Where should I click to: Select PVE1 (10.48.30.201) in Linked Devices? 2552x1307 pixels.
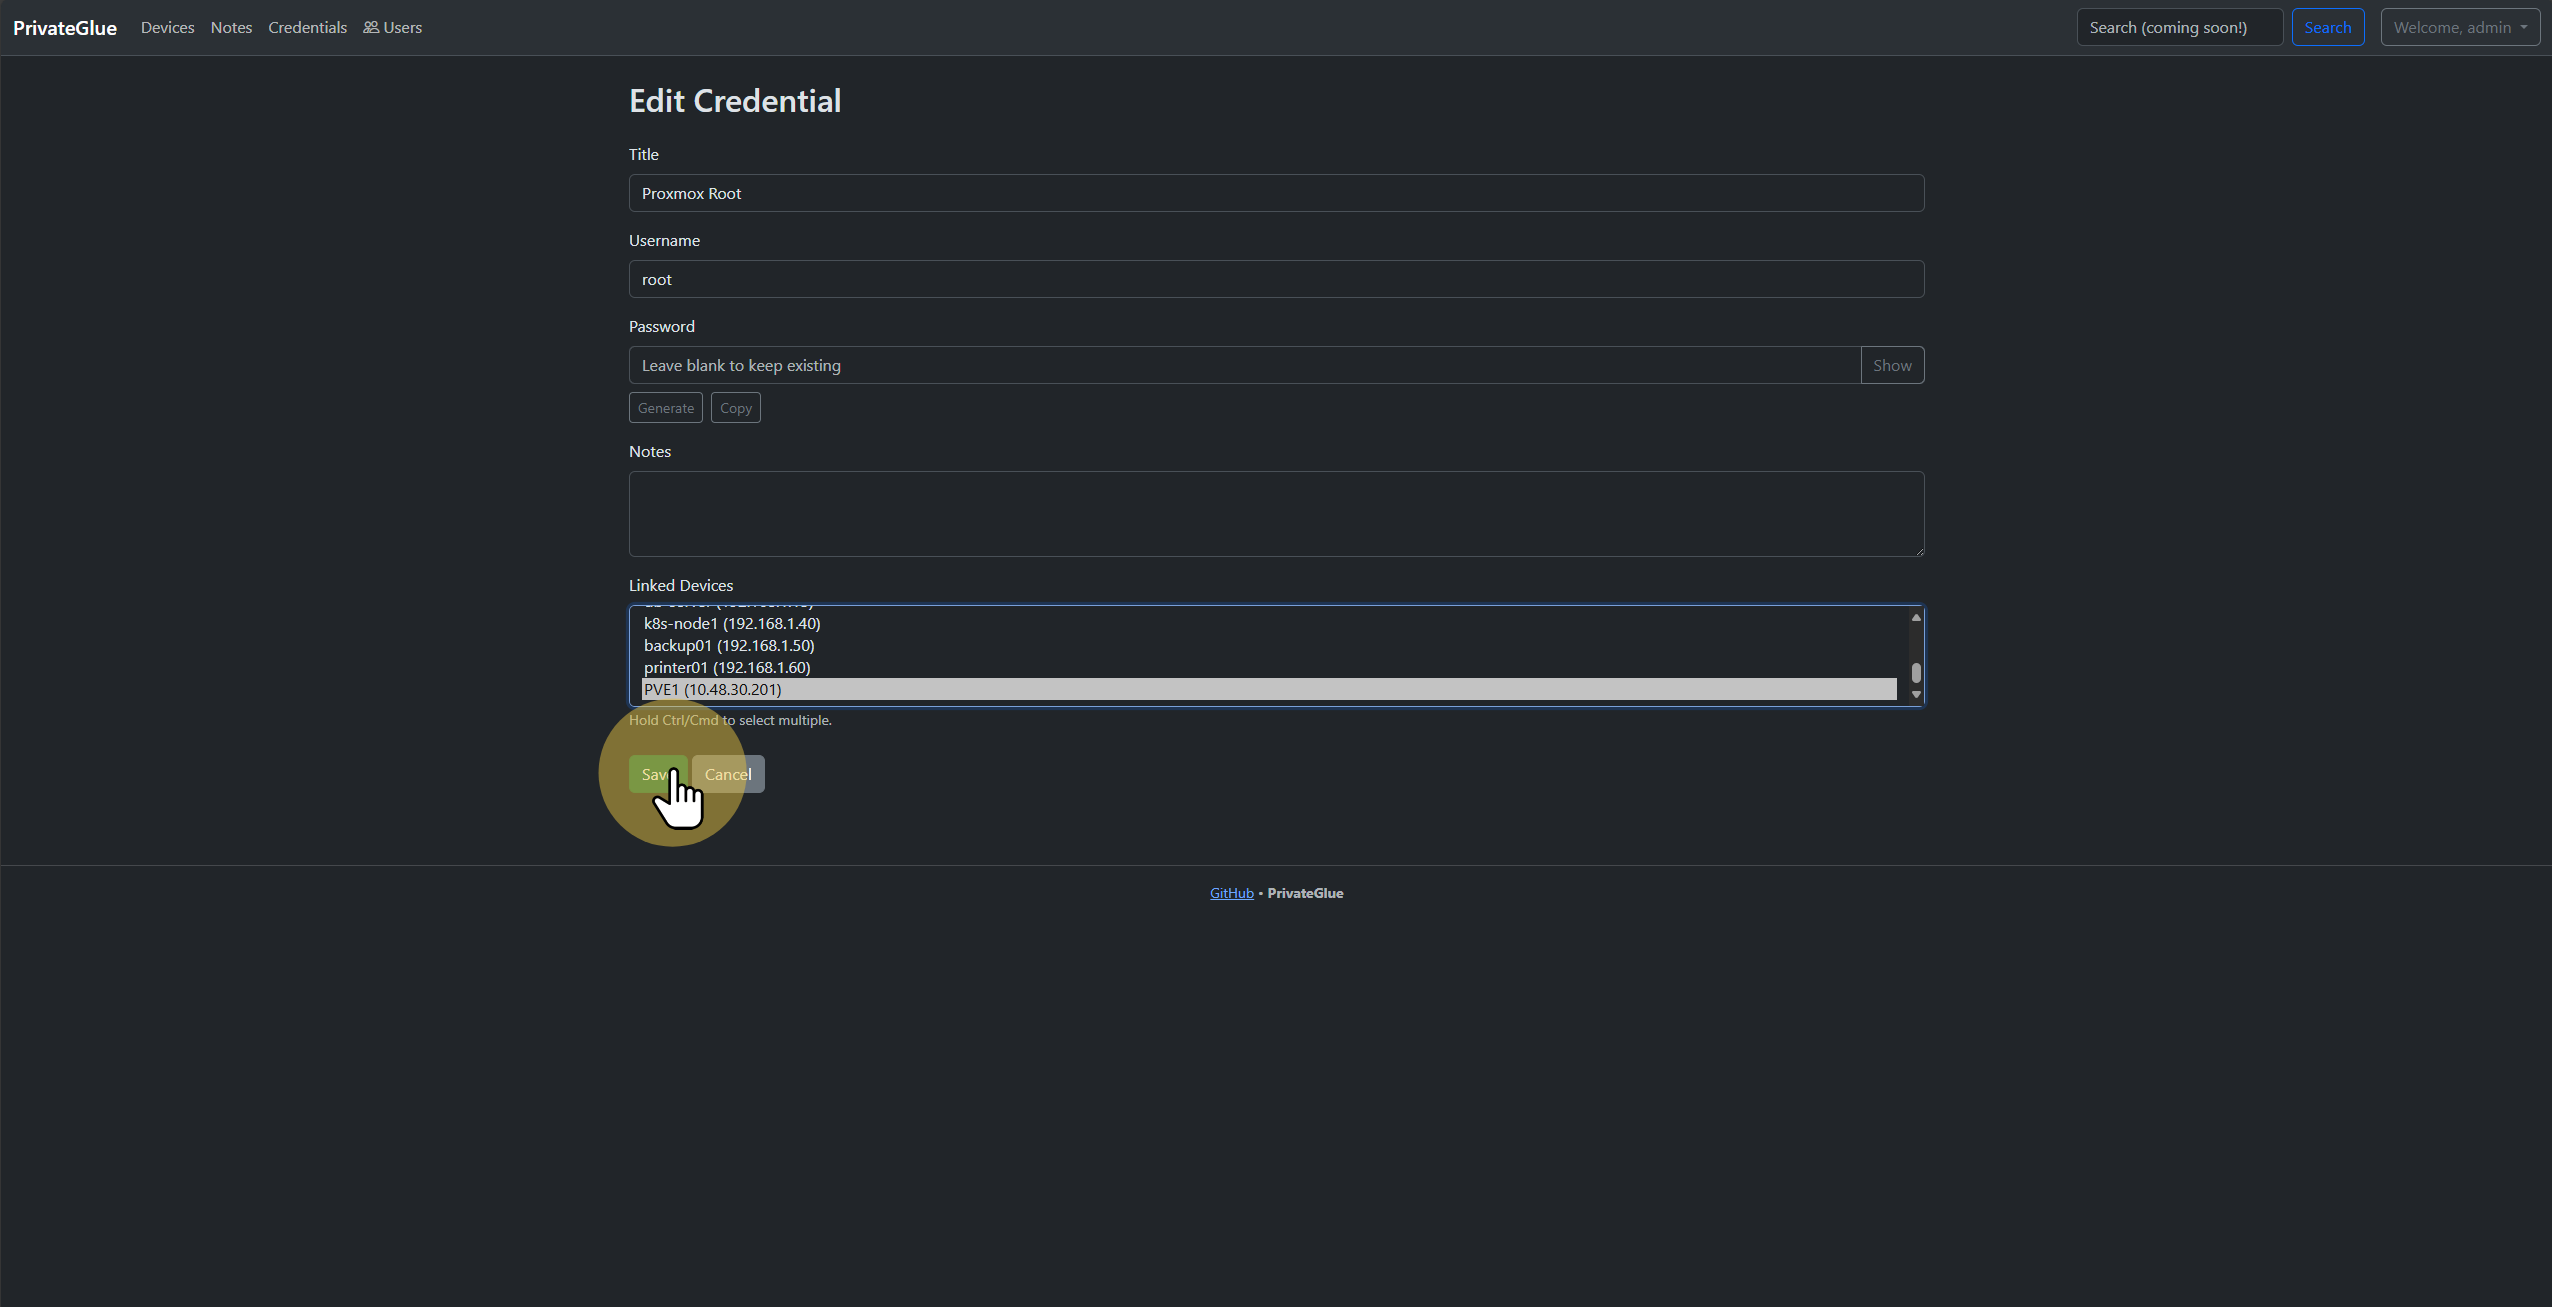[1269, 689]
